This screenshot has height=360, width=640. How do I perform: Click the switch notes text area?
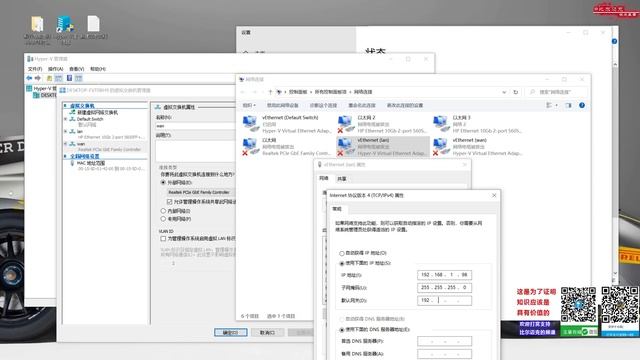click(195, 151)
